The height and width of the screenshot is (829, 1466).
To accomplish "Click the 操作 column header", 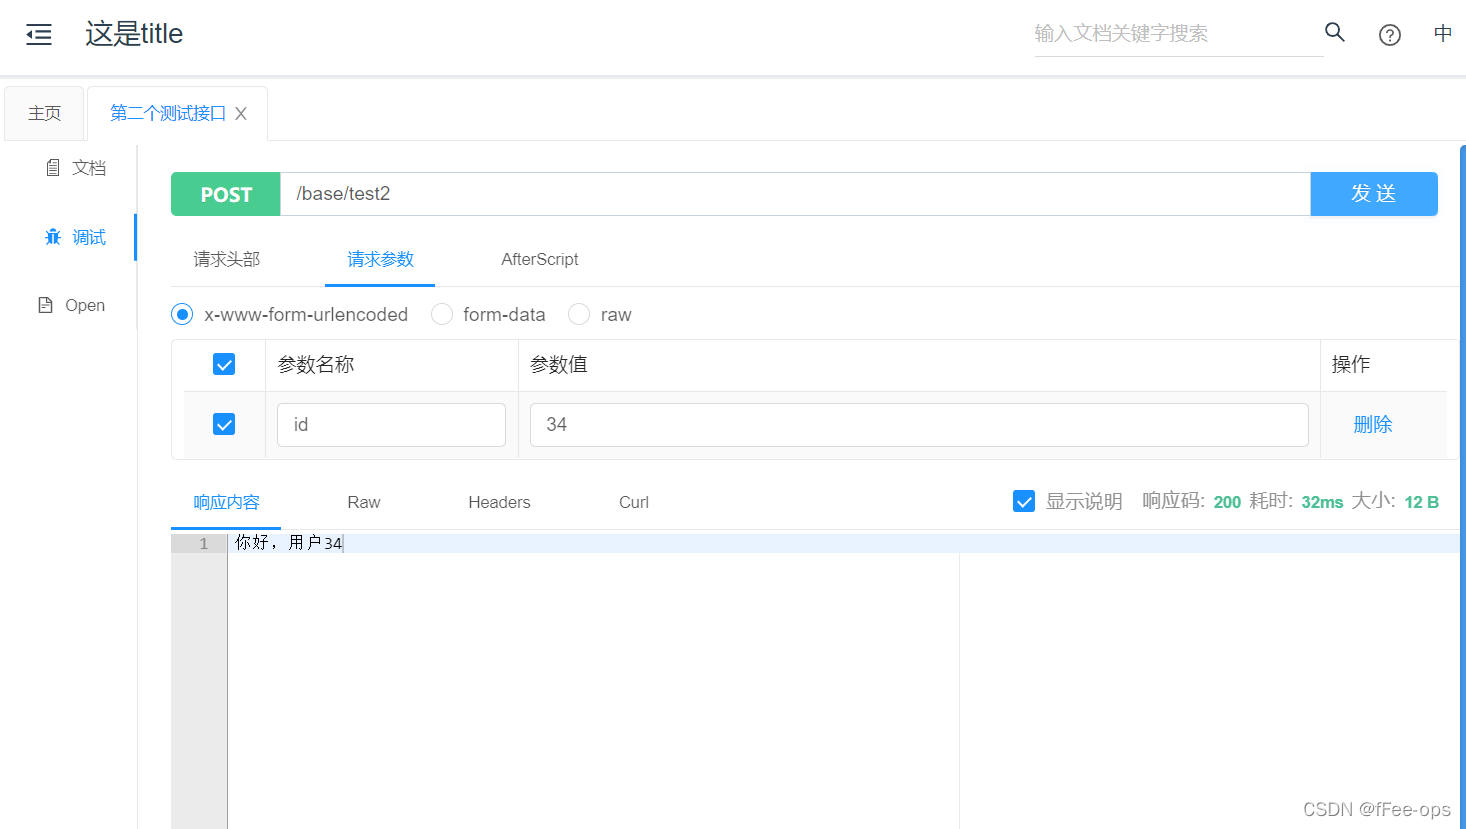I will tap(1351, 364).
